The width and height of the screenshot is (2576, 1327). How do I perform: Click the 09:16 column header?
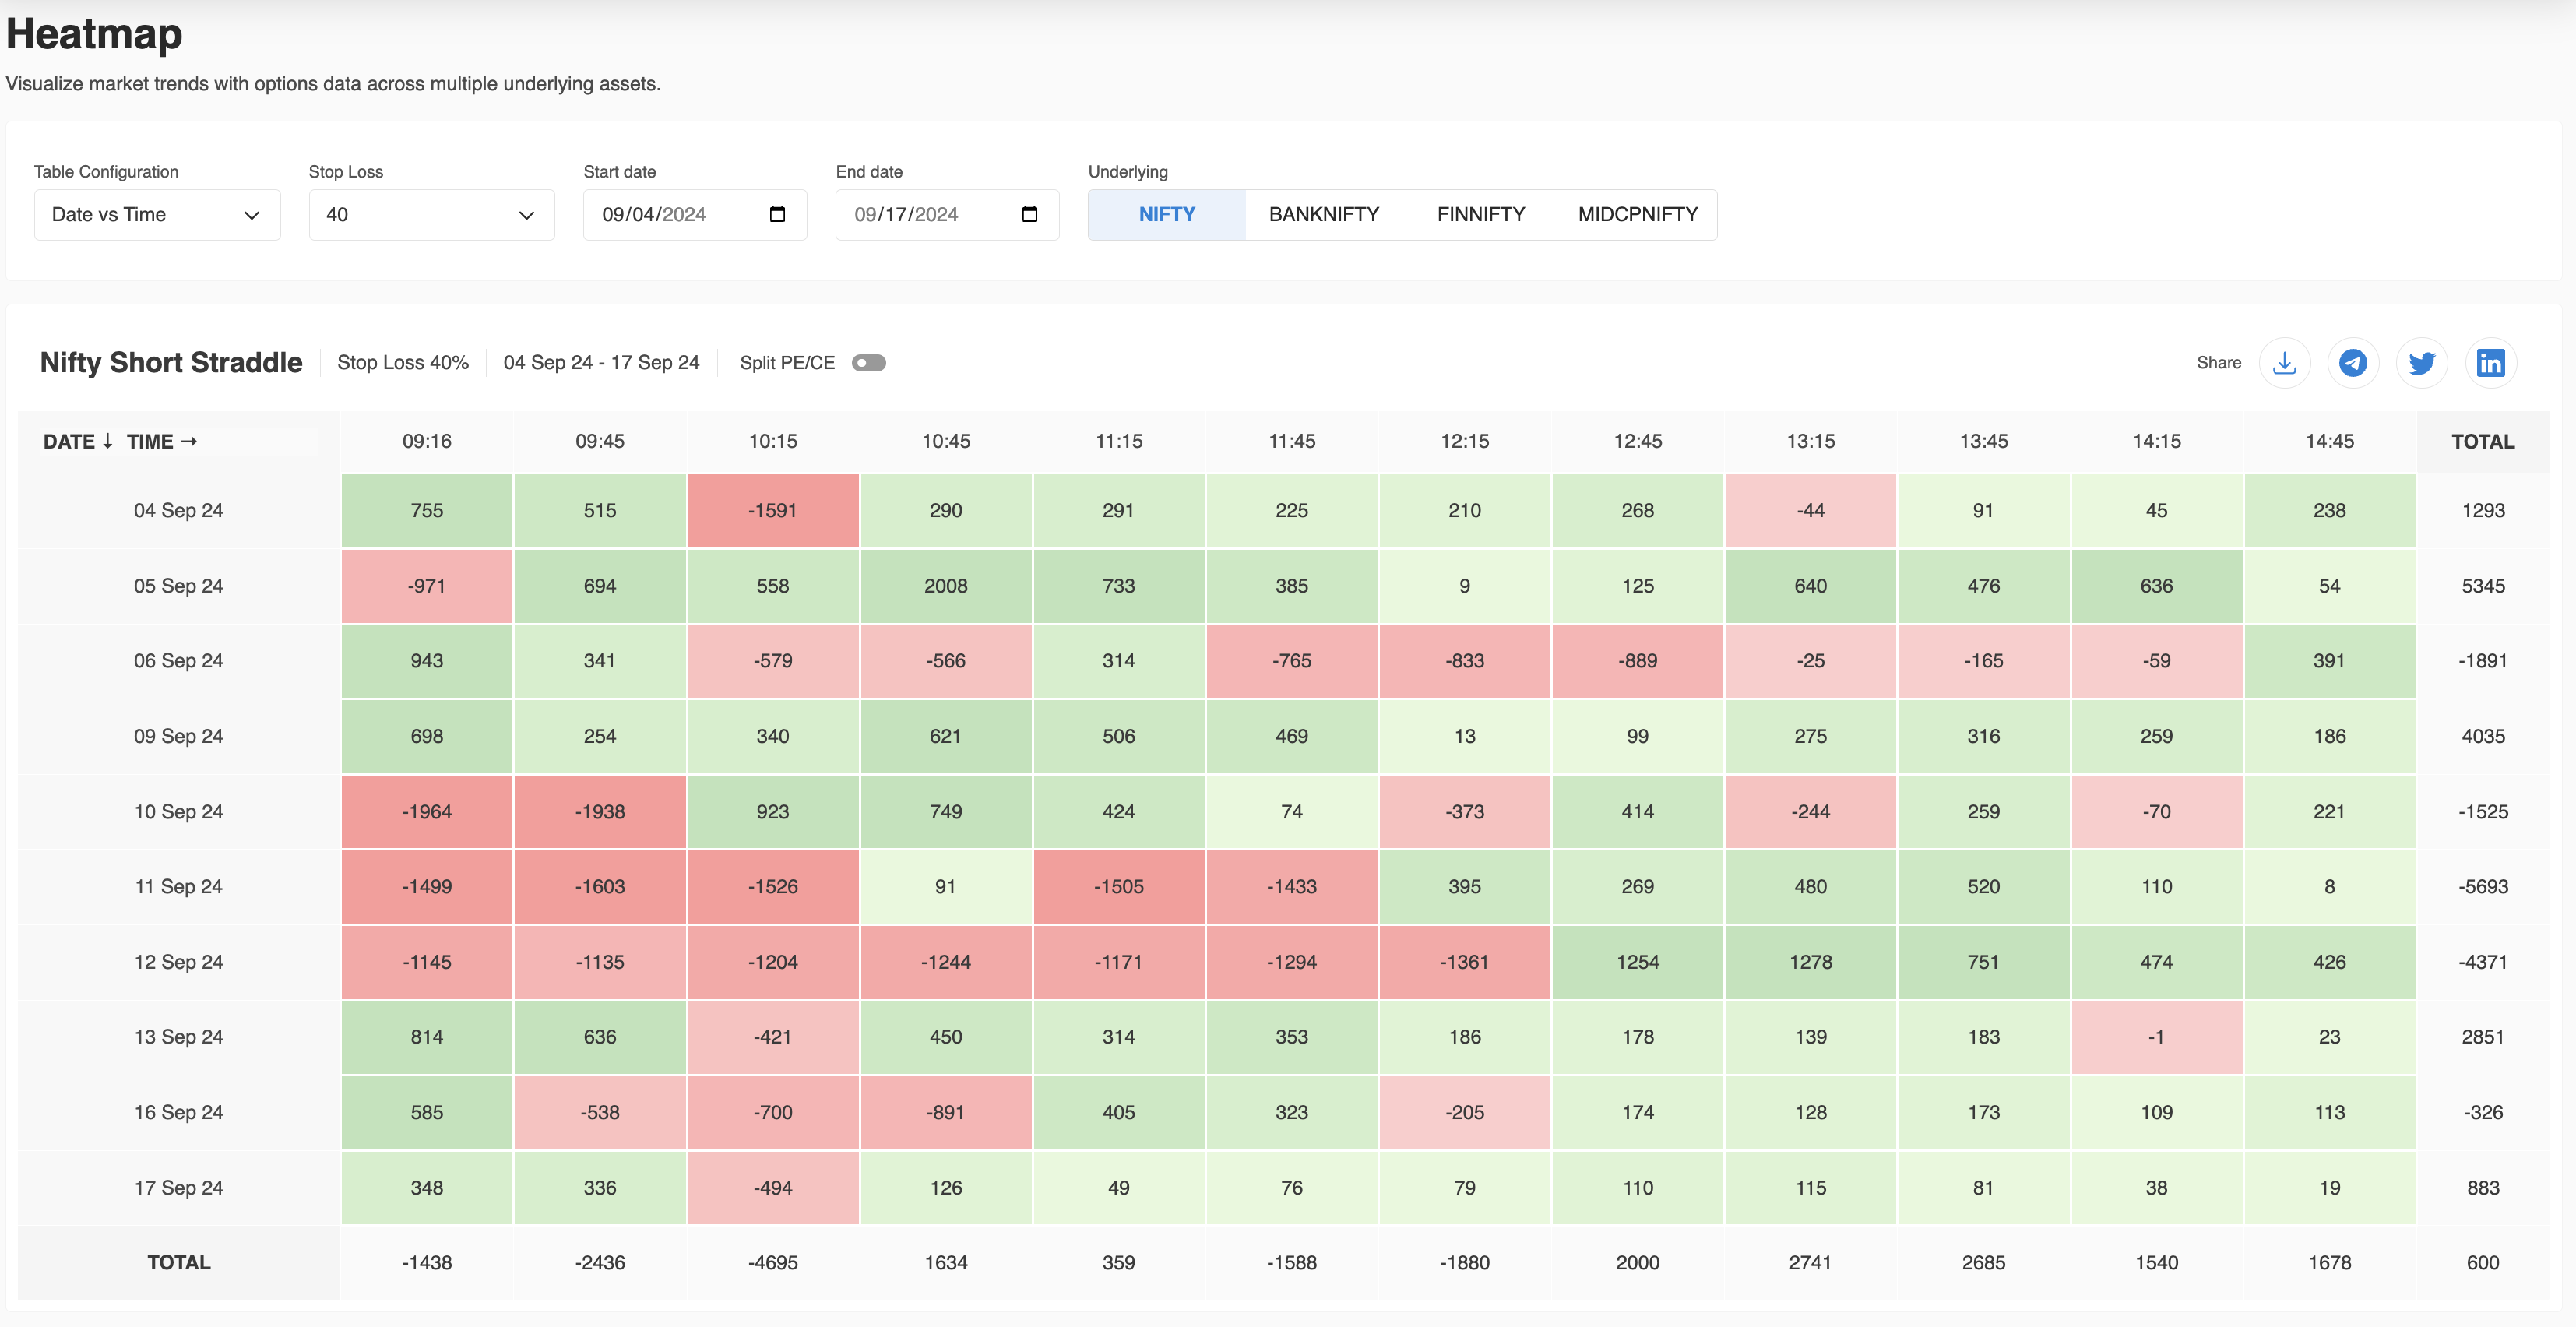[x=427, y=442]
